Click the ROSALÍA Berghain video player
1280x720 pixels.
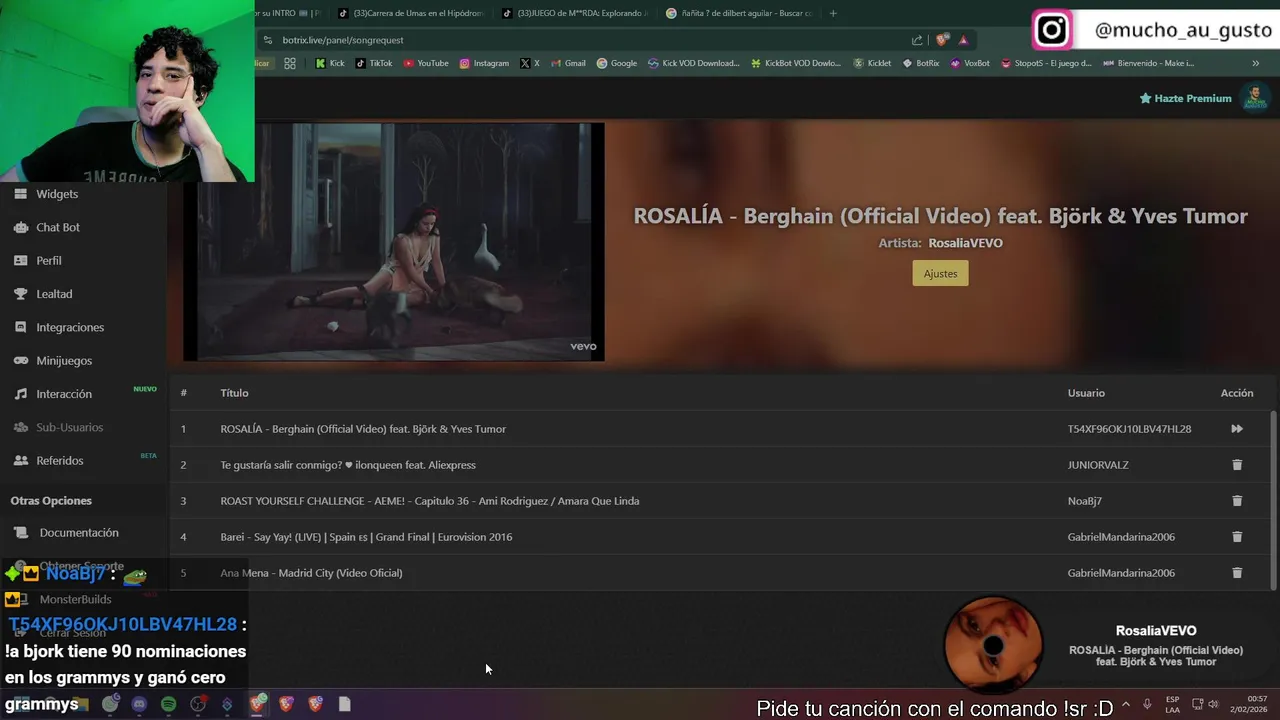pyautogui.click(x=394, y=242)
